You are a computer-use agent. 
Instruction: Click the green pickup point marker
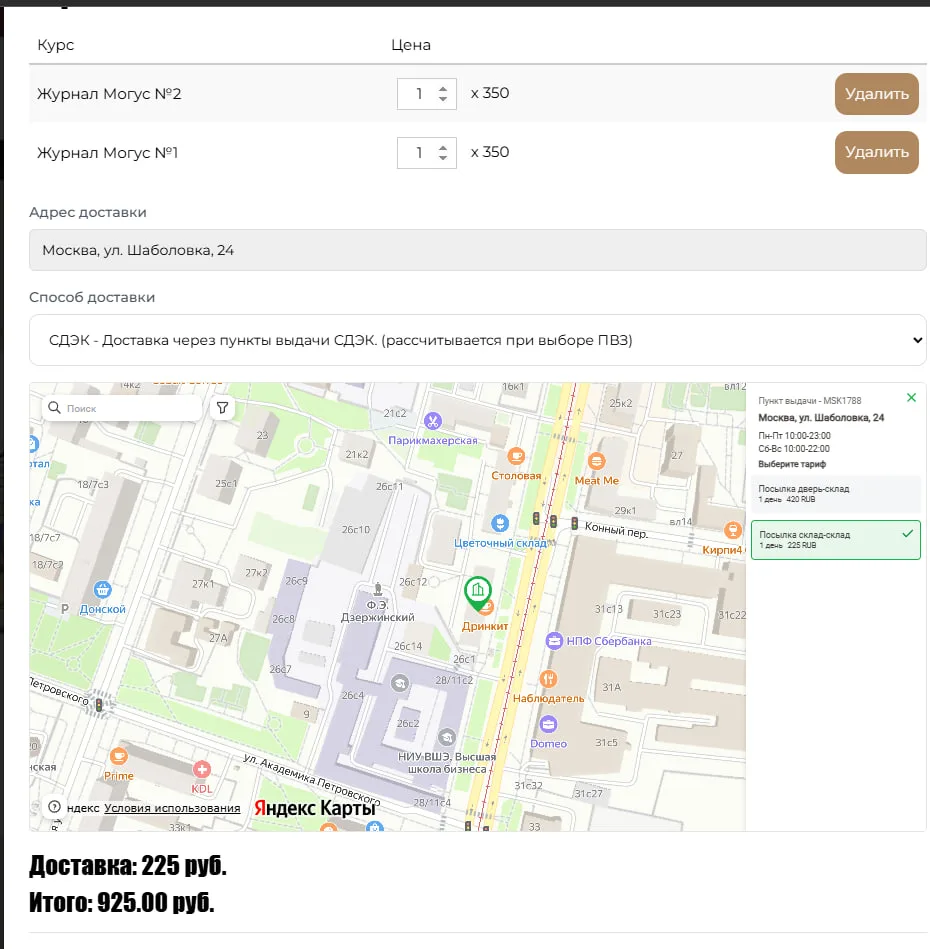(x=477, y=593)
